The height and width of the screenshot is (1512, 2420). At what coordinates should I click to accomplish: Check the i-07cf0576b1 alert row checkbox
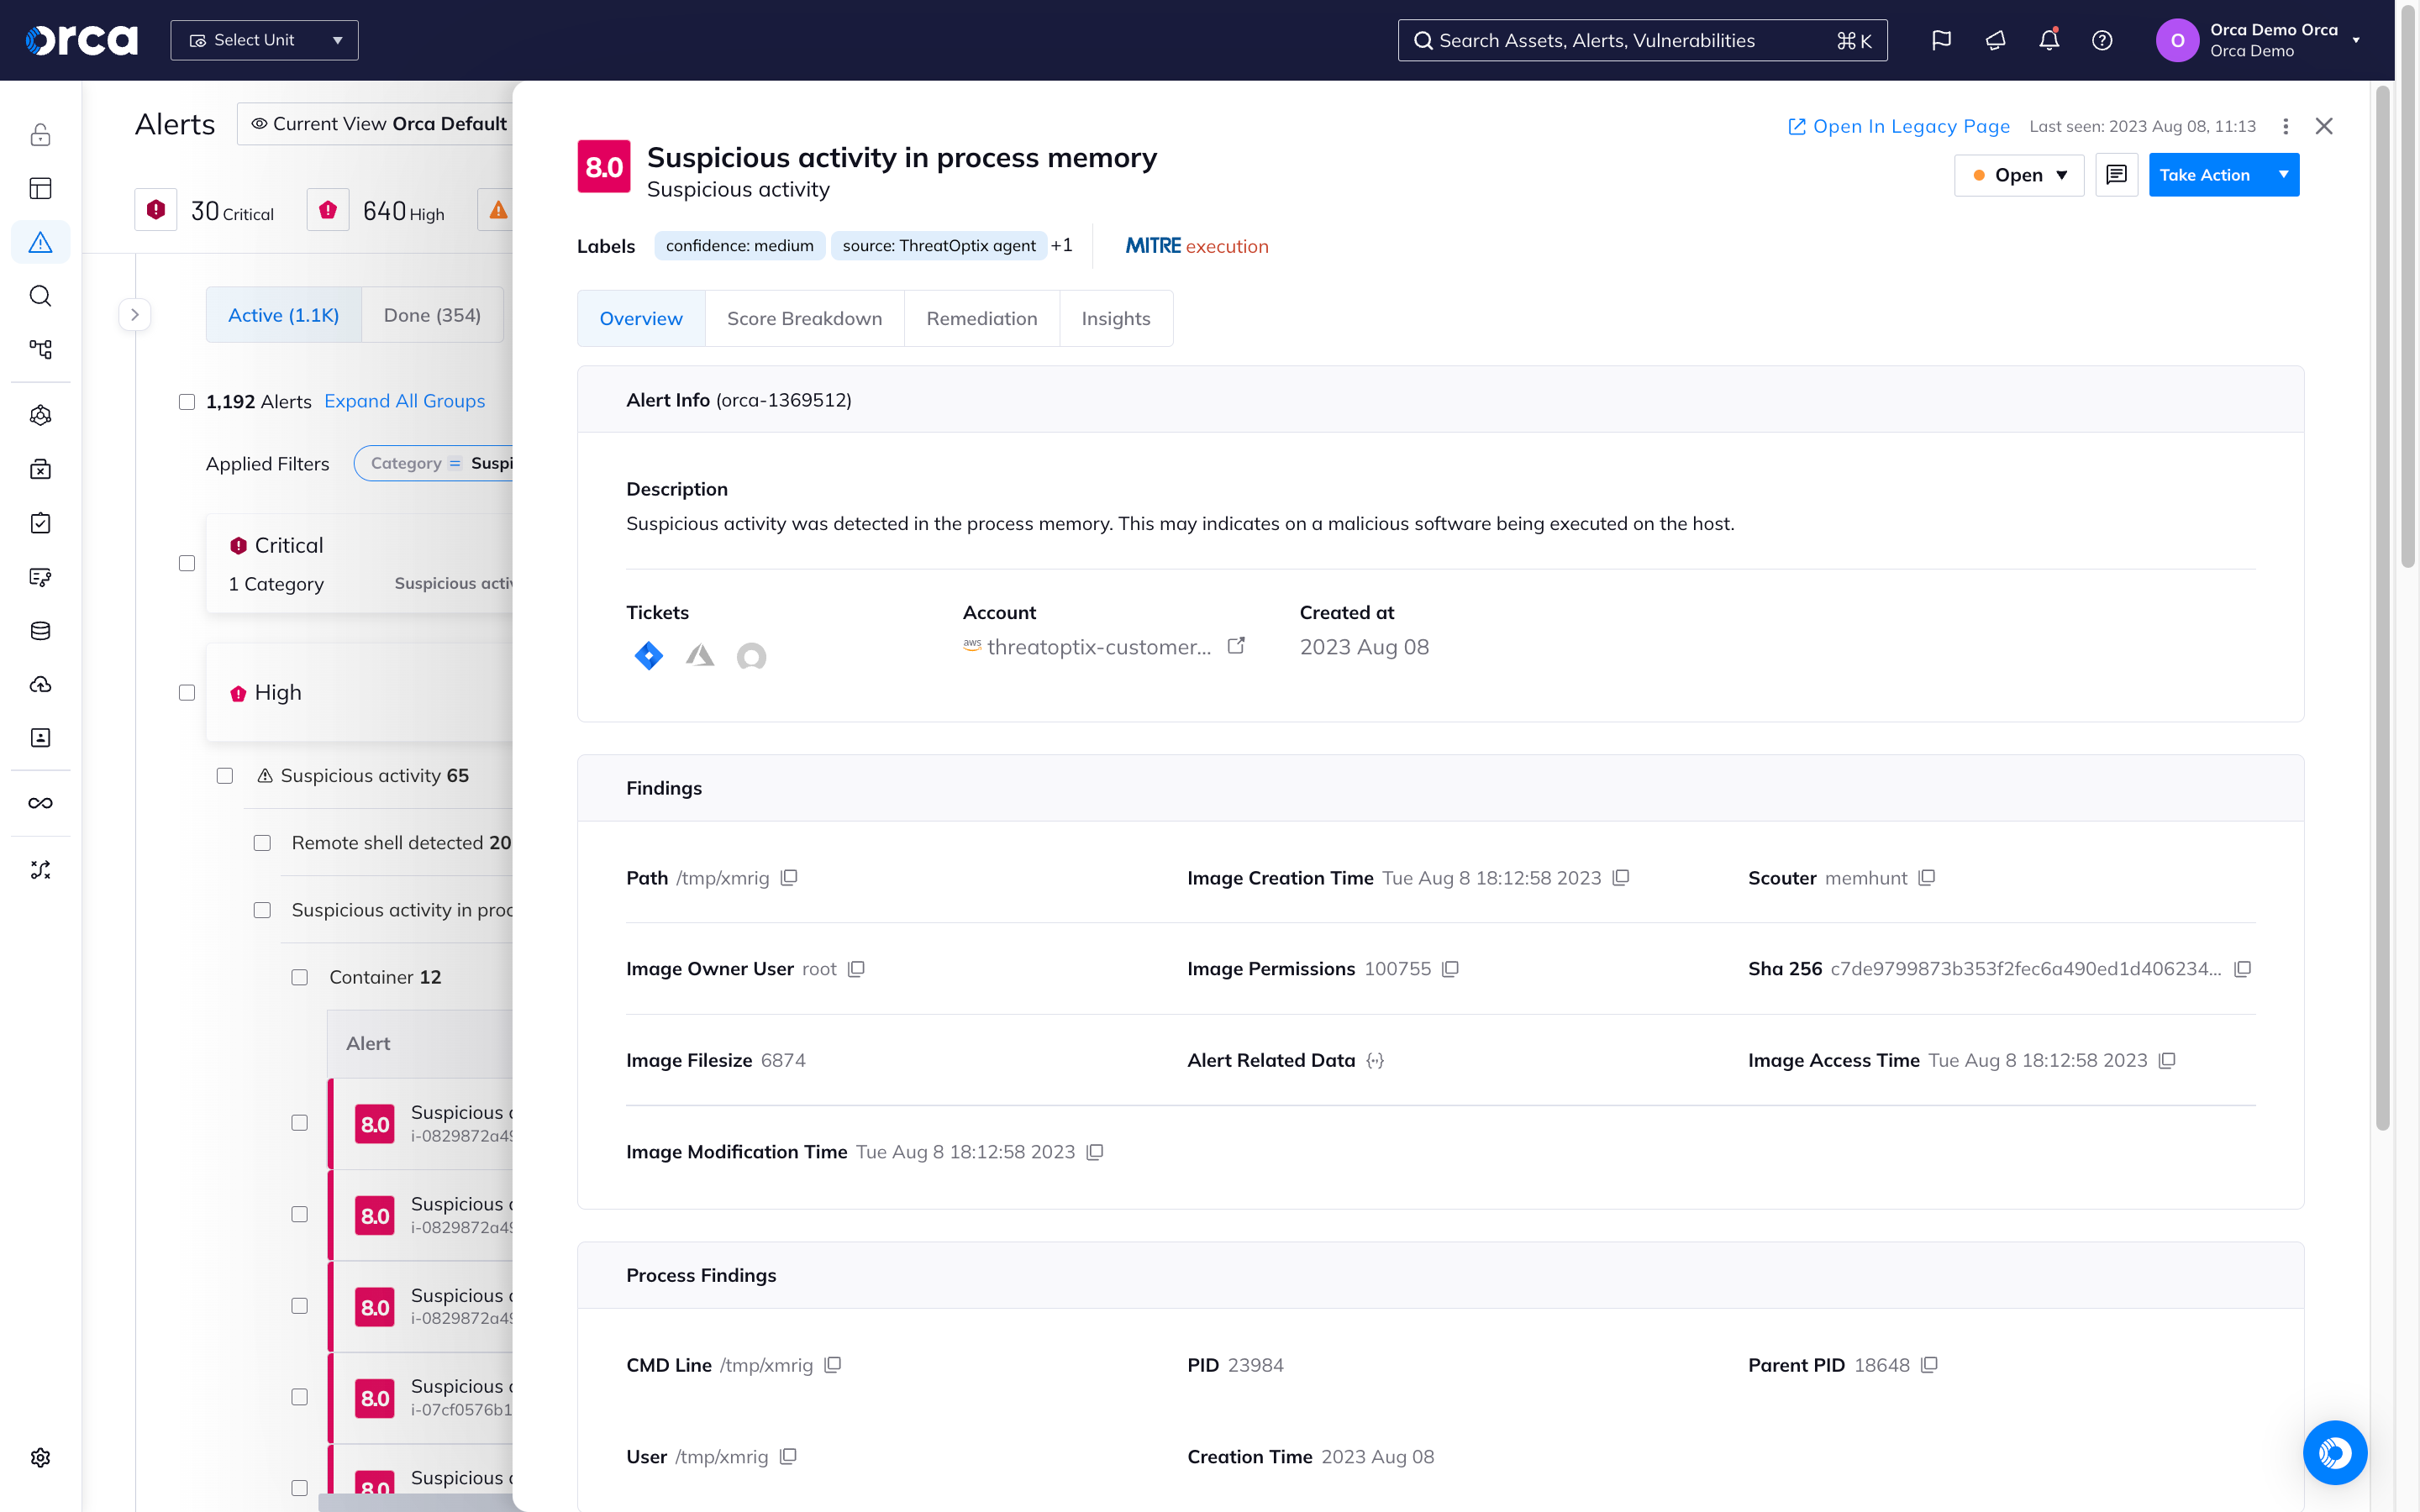coord(300,1397)
